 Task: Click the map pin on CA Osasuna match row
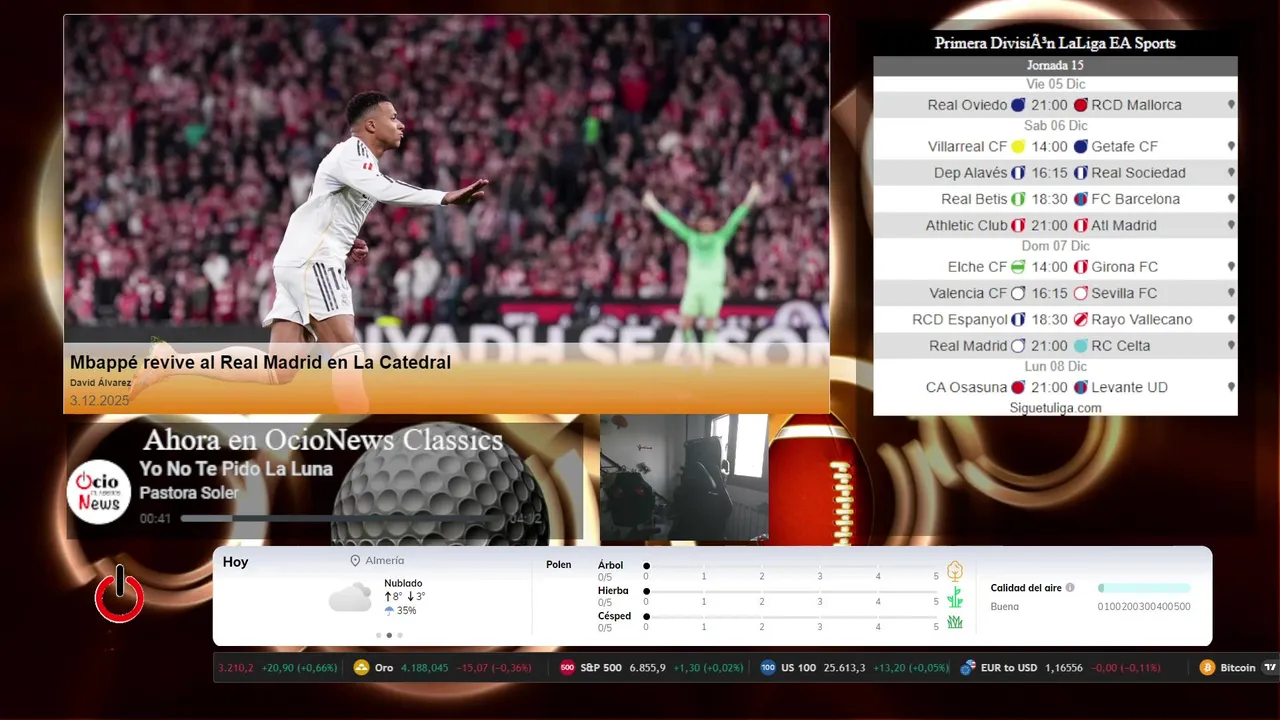click(x=1231, y=387)
